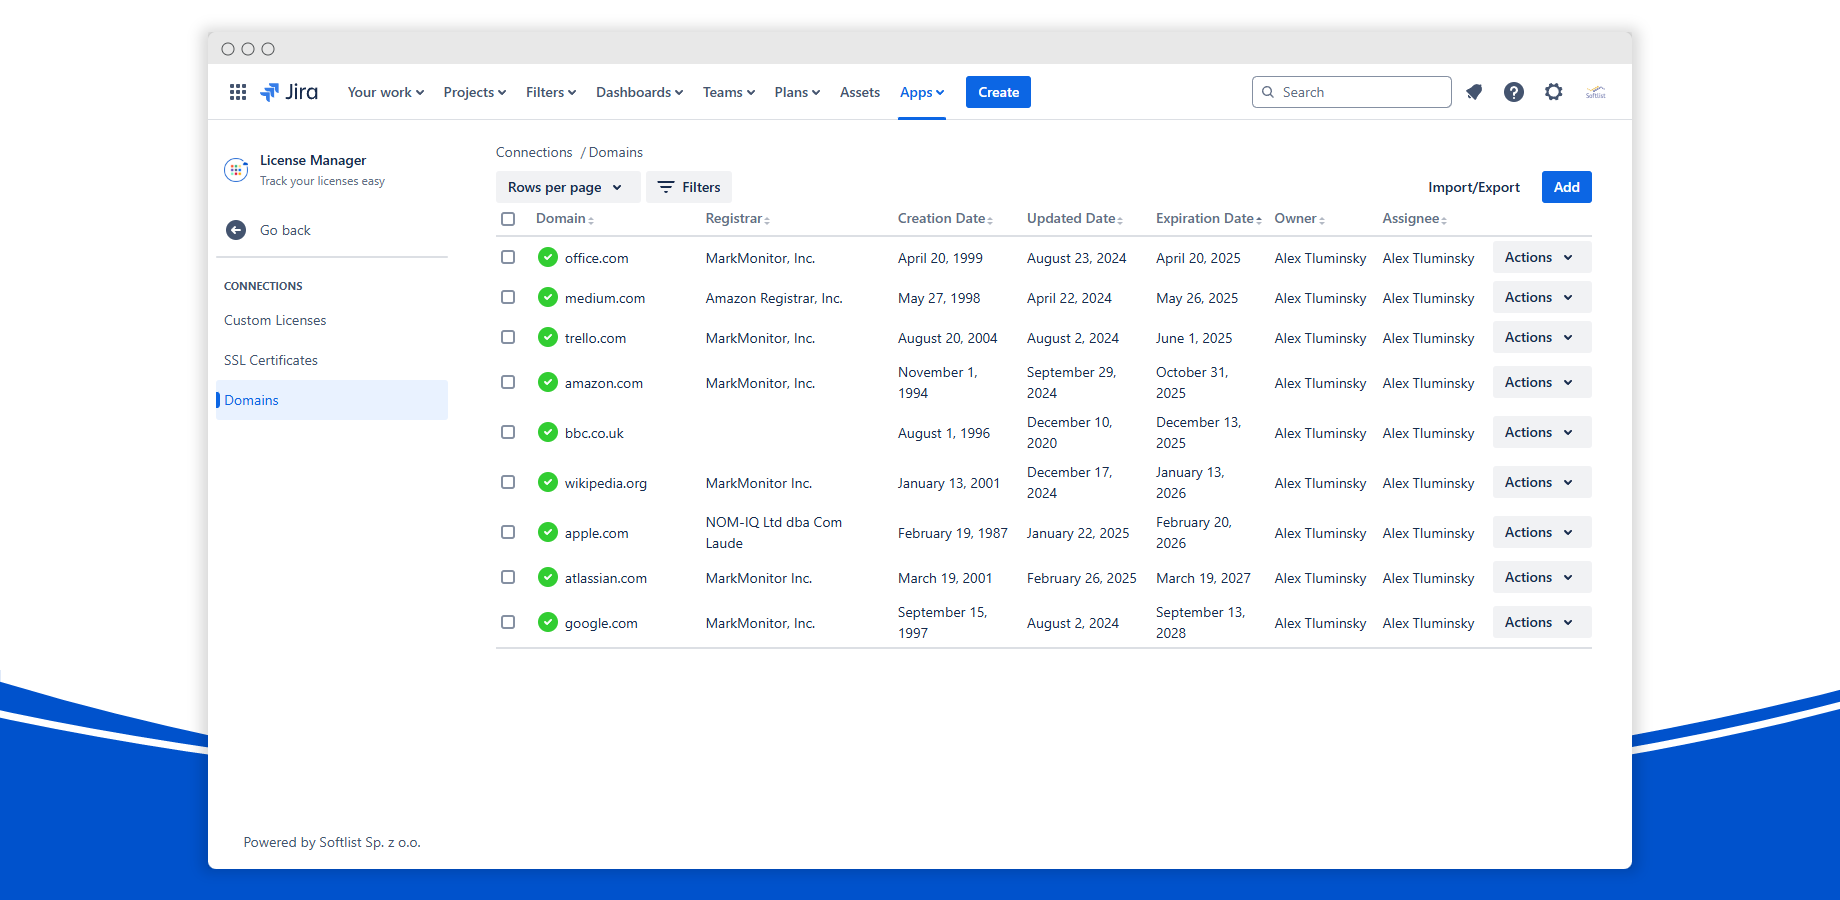This screenshot has height=900, width=1840.
Task: Sort by Assignee column arrows
Action: [x=1444, y=220]
